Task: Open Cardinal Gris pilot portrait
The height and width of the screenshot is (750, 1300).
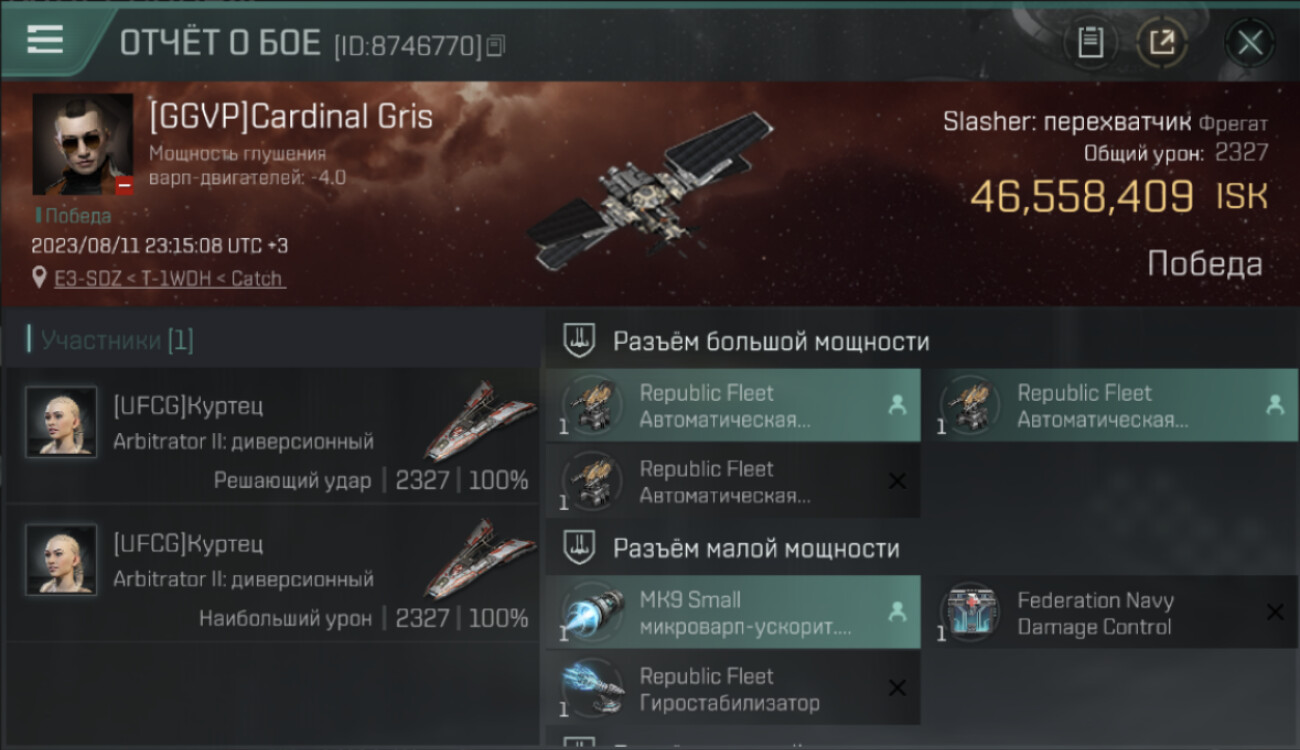Action: [x=83, y=145]
